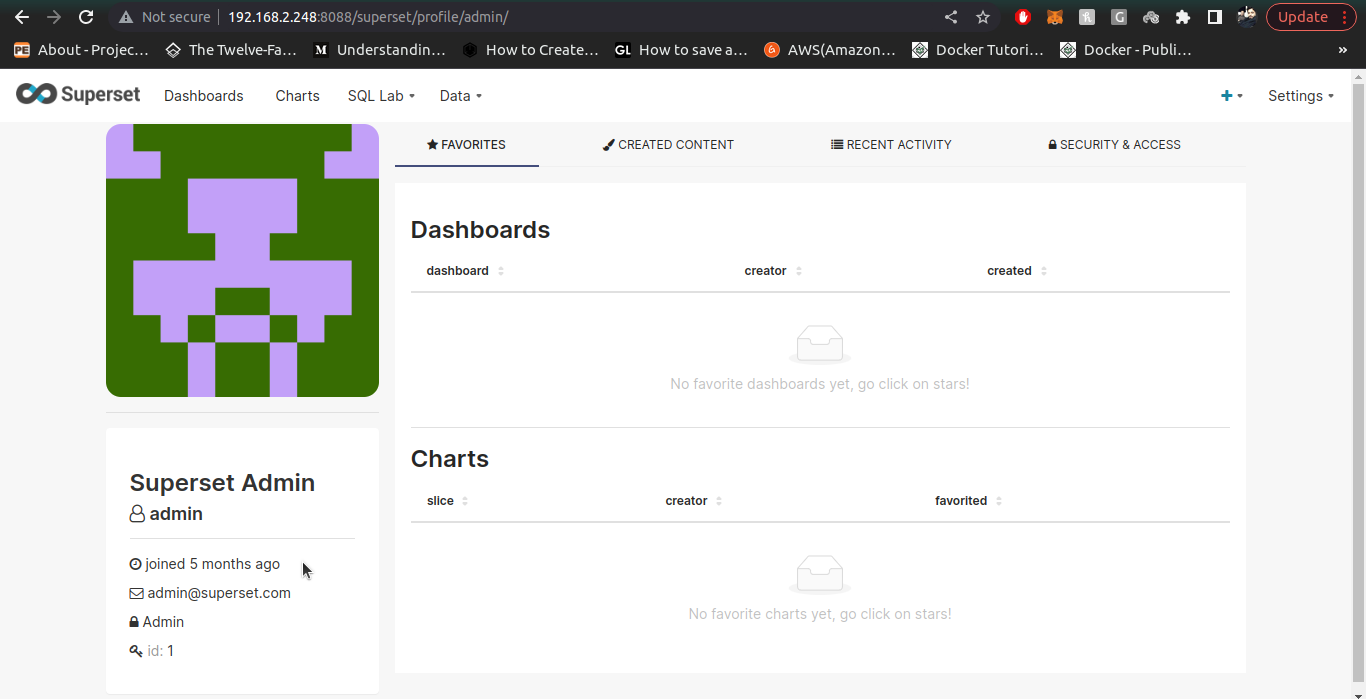Sort charts by the favorited column icon
This screenshot has width=1366, height=699.
point(999,501)
